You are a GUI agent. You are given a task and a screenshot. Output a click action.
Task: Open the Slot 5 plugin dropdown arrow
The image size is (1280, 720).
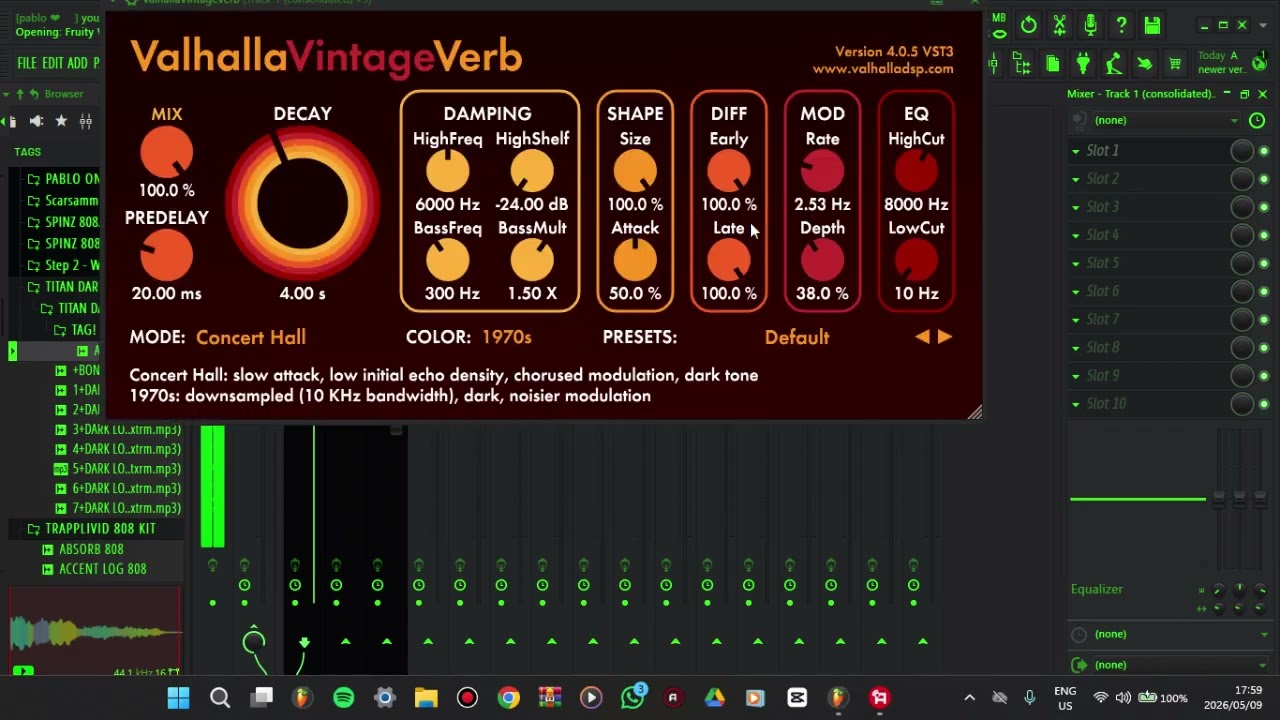1076,263
